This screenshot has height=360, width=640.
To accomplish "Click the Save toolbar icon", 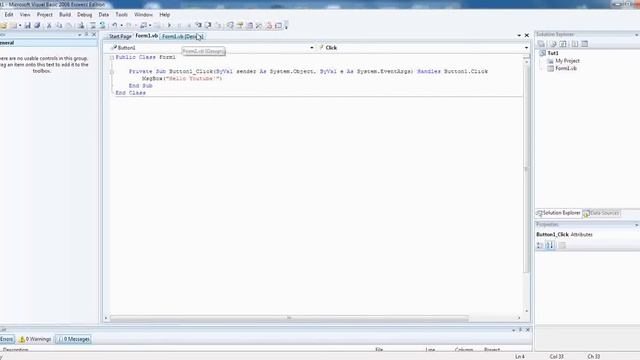I will point(27,25).
